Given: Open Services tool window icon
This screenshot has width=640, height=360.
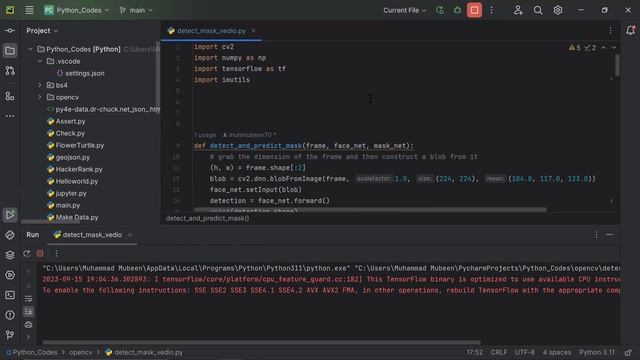Looking at the screenshot, I should (x=10, y=275).
